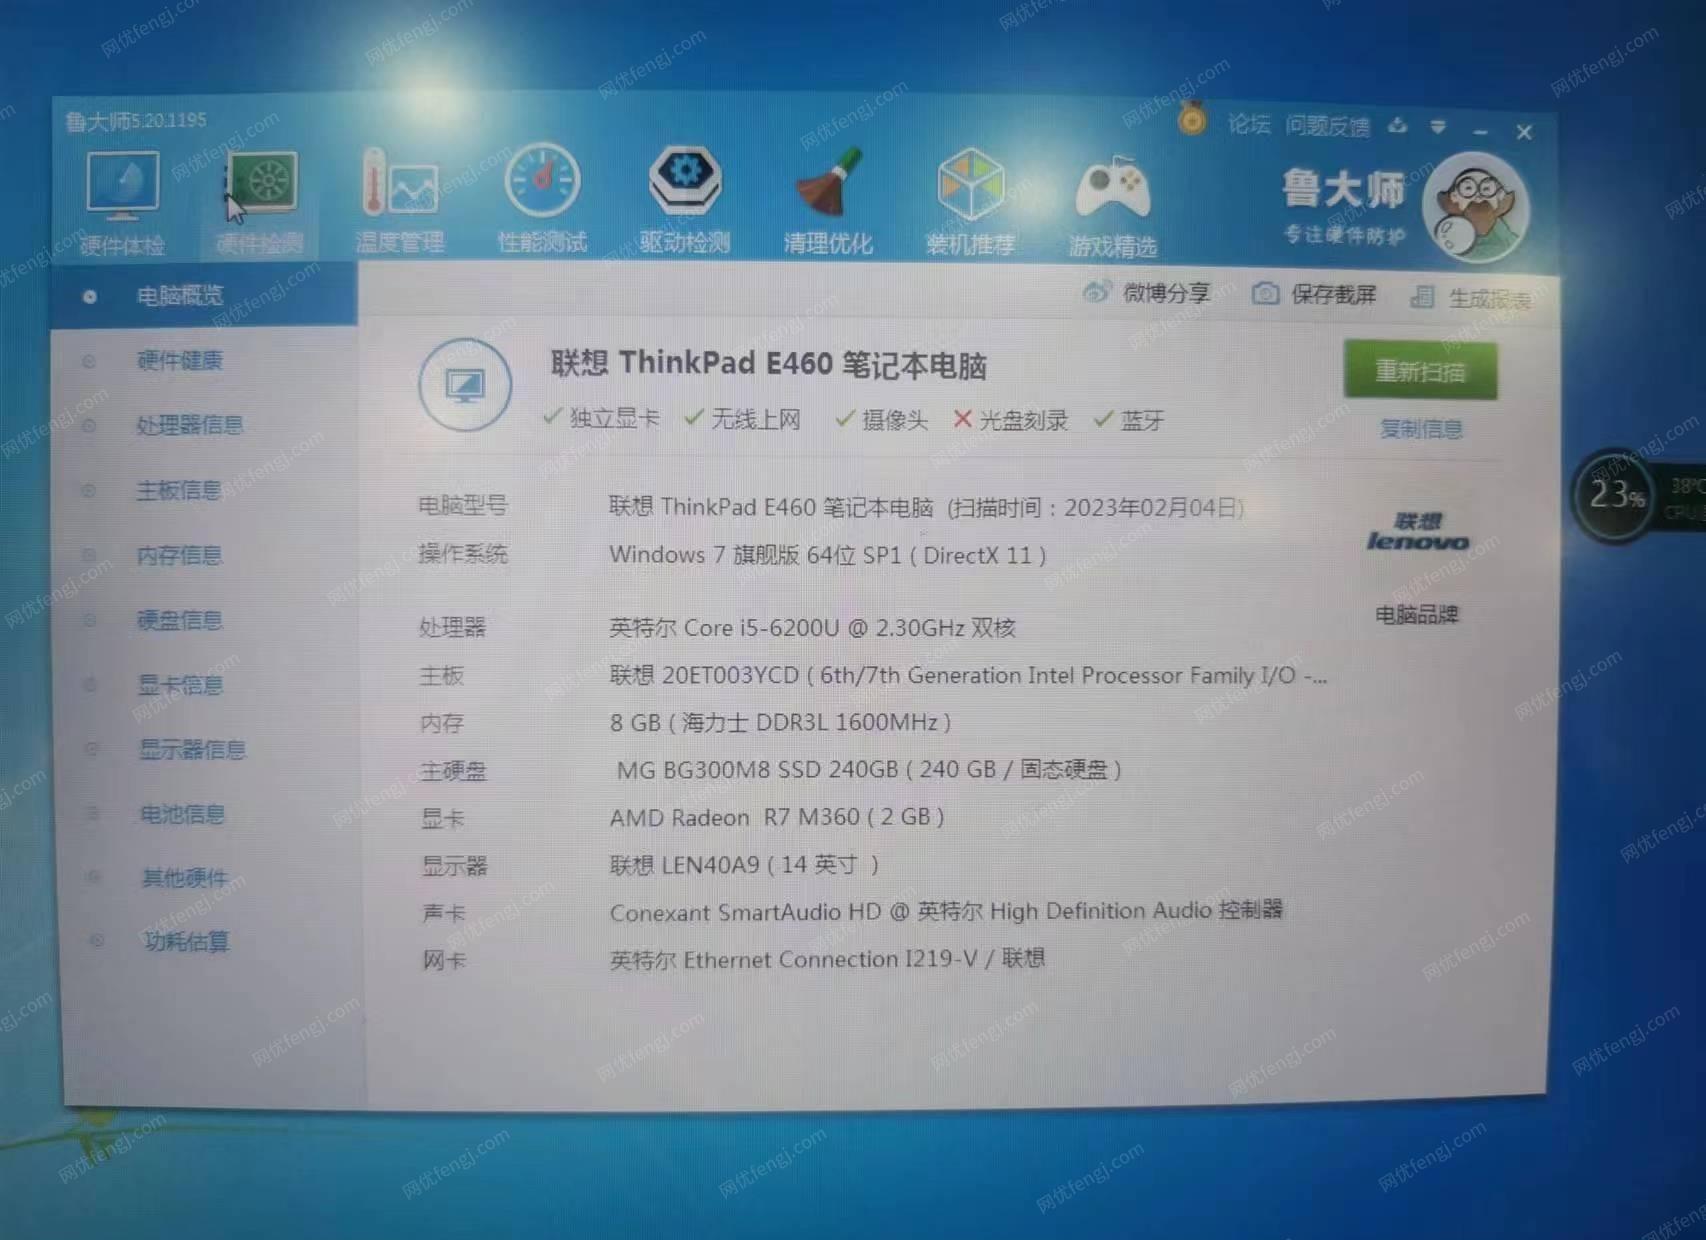This screenshot has width=1706, height=1240.
Task: Open 驱动检测 driver detection
Action: coord(685,199)
